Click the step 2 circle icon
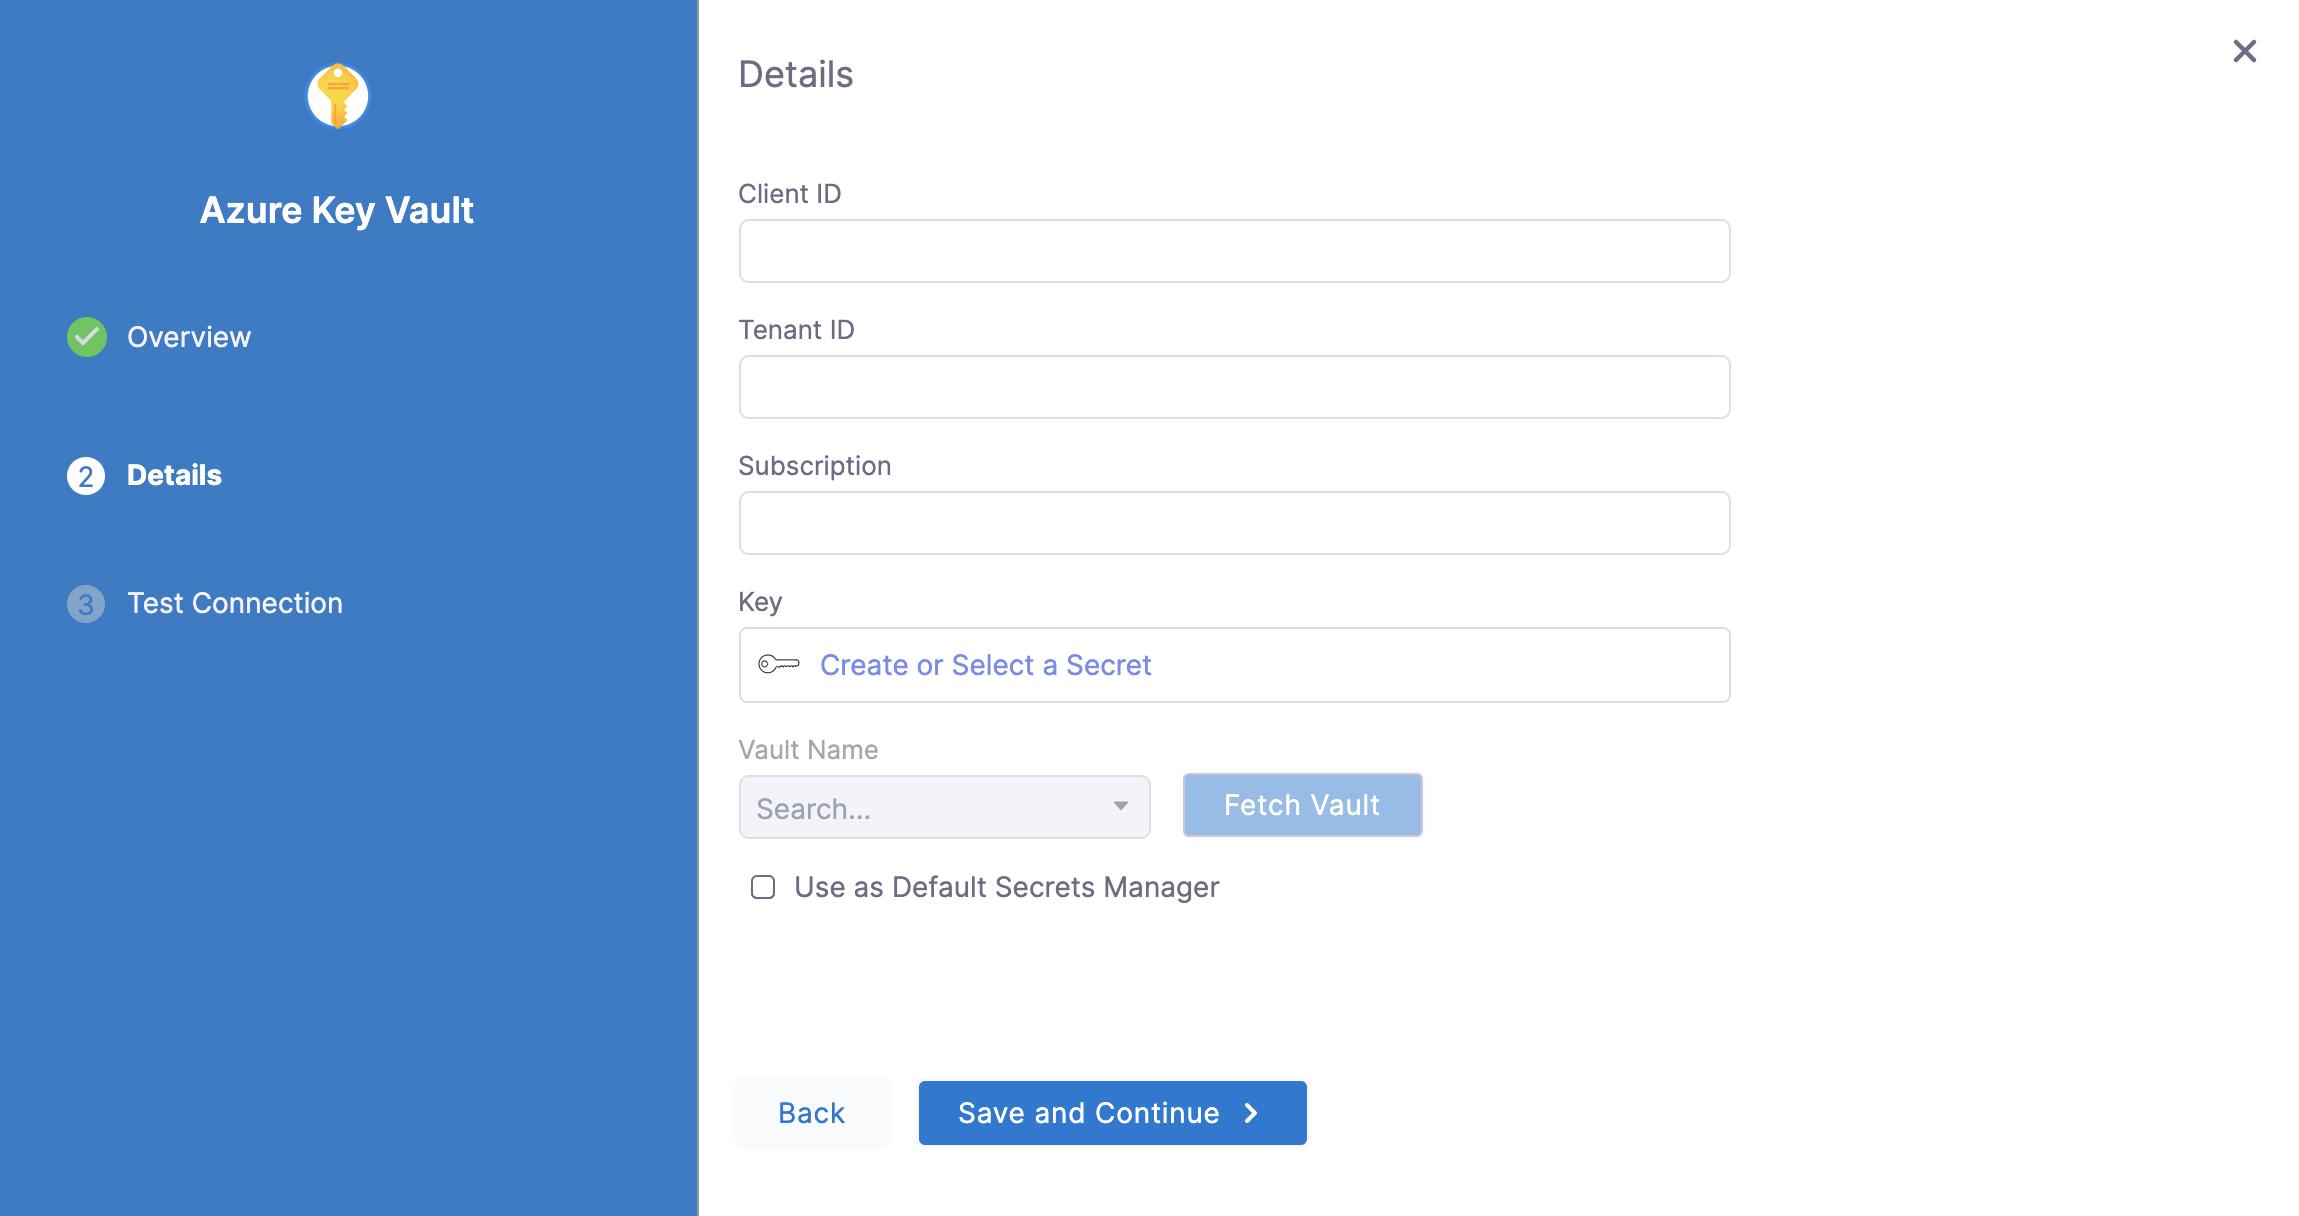Screen dimensions: 2299x1216 (x=86, y=476)
